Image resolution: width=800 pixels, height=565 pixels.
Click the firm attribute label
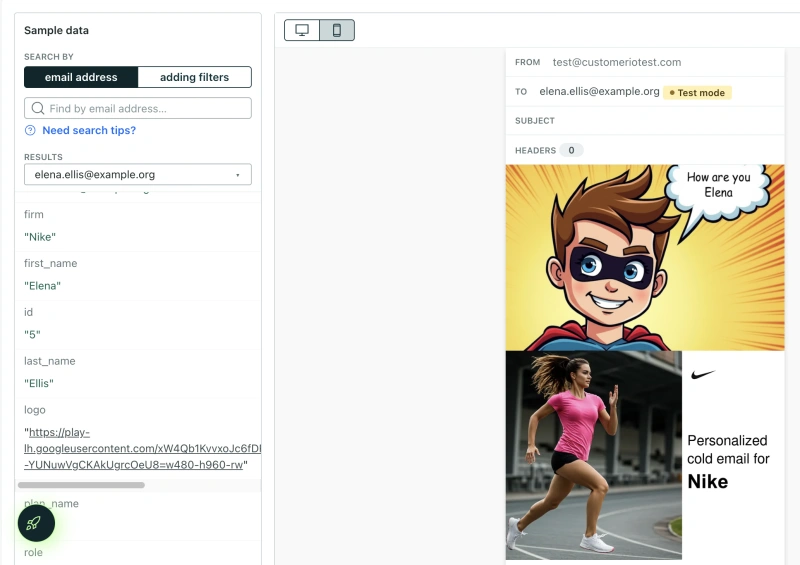click(x=34, y=214)
